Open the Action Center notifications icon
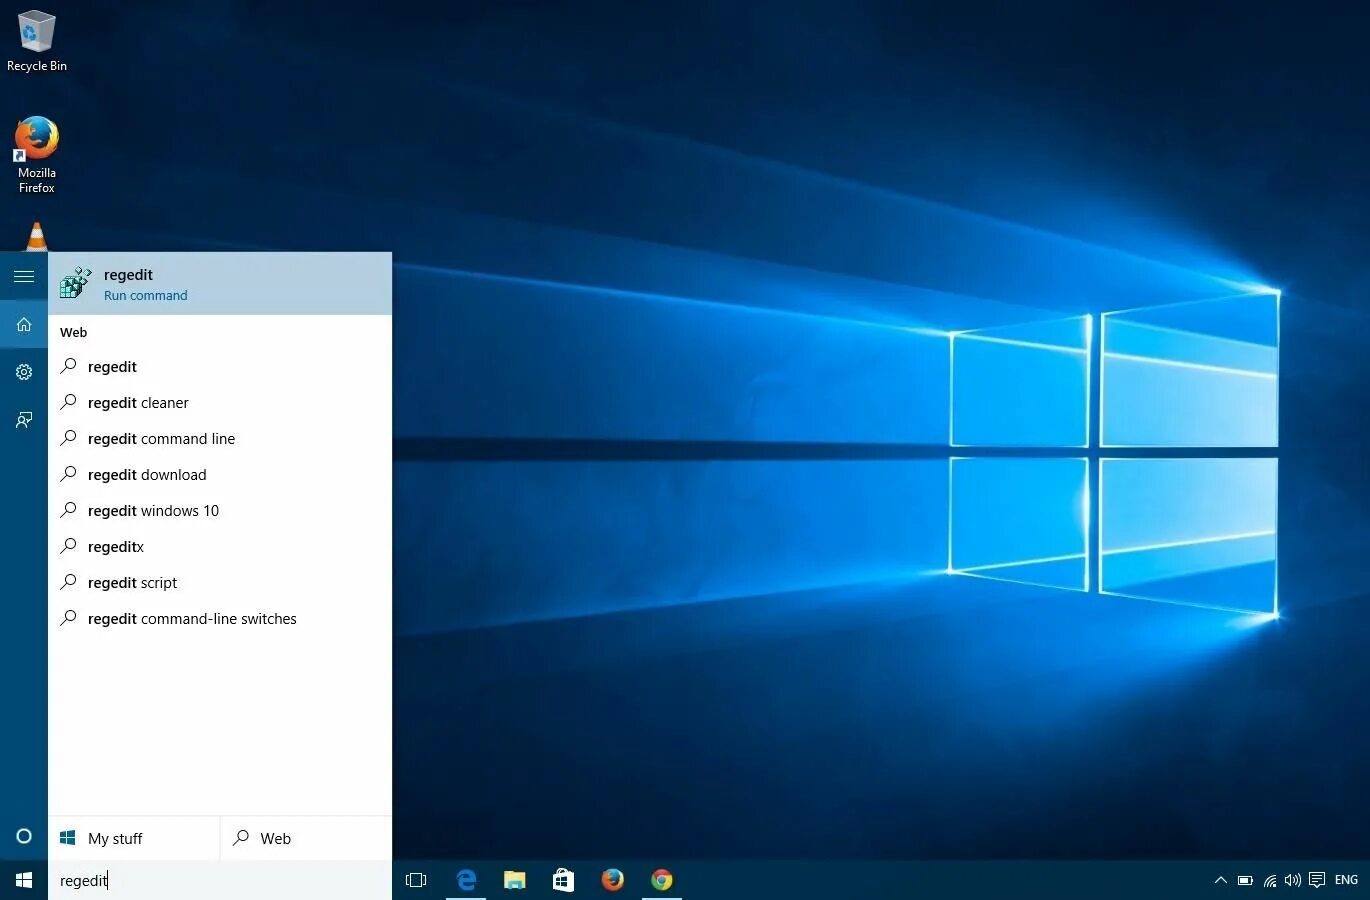This screenshot has width=1370, height=900. [1318, 880]
